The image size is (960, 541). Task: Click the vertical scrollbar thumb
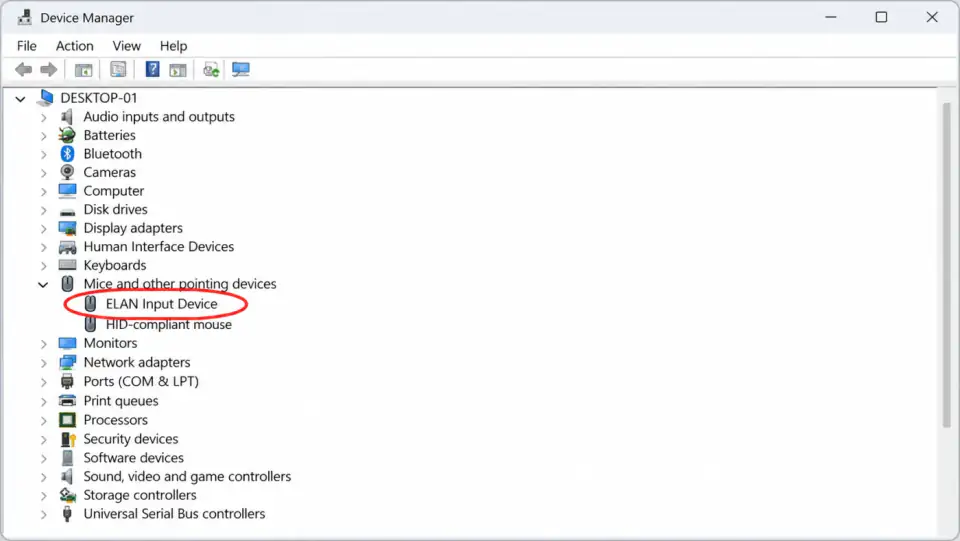point(947,264)
